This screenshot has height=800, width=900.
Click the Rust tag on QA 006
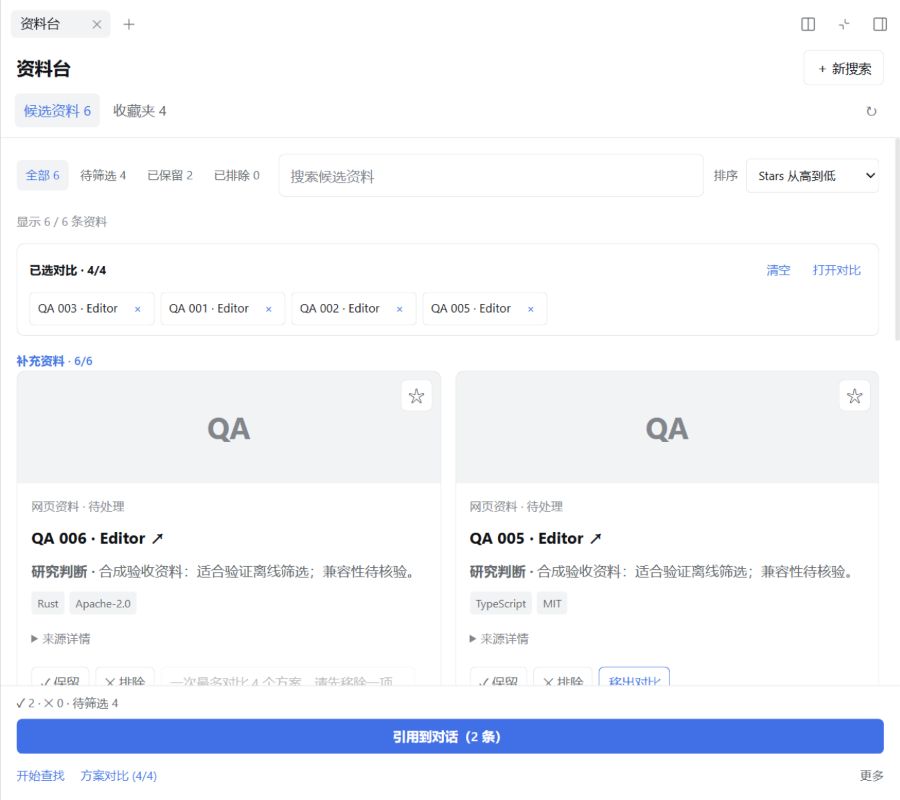[x=48, y=604]
